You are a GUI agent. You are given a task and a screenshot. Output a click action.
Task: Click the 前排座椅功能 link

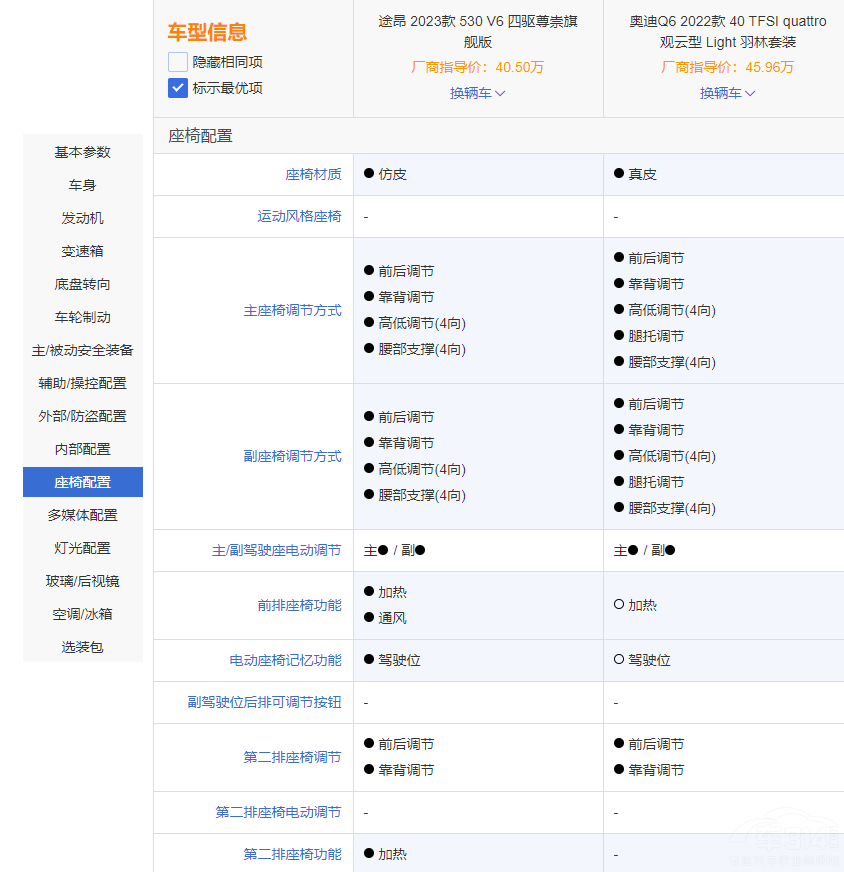click(x=299, y=605)
